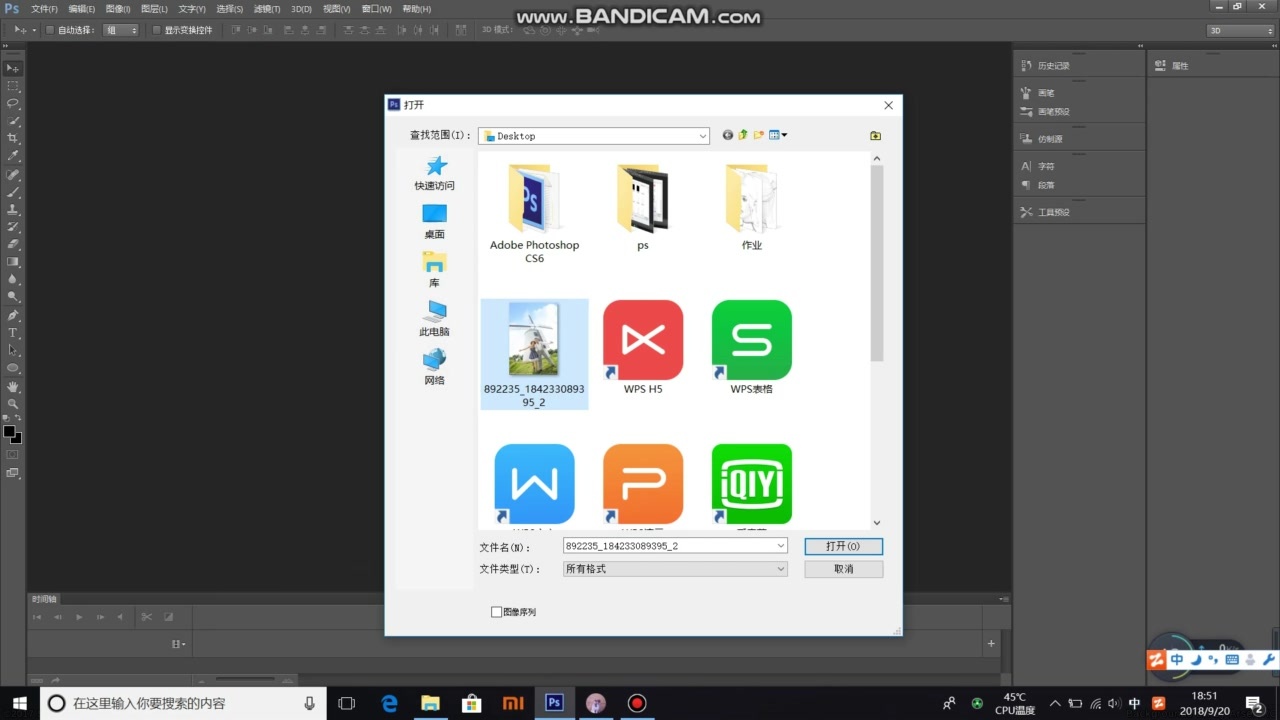Screen dimensions: 1280x720
Task: Select the WPS H5 shortcut
Action: (x=643, y=348)
